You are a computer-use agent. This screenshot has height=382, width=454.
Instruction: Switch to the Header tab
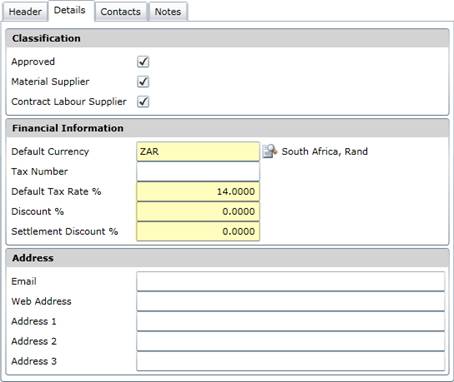(25, 12)
